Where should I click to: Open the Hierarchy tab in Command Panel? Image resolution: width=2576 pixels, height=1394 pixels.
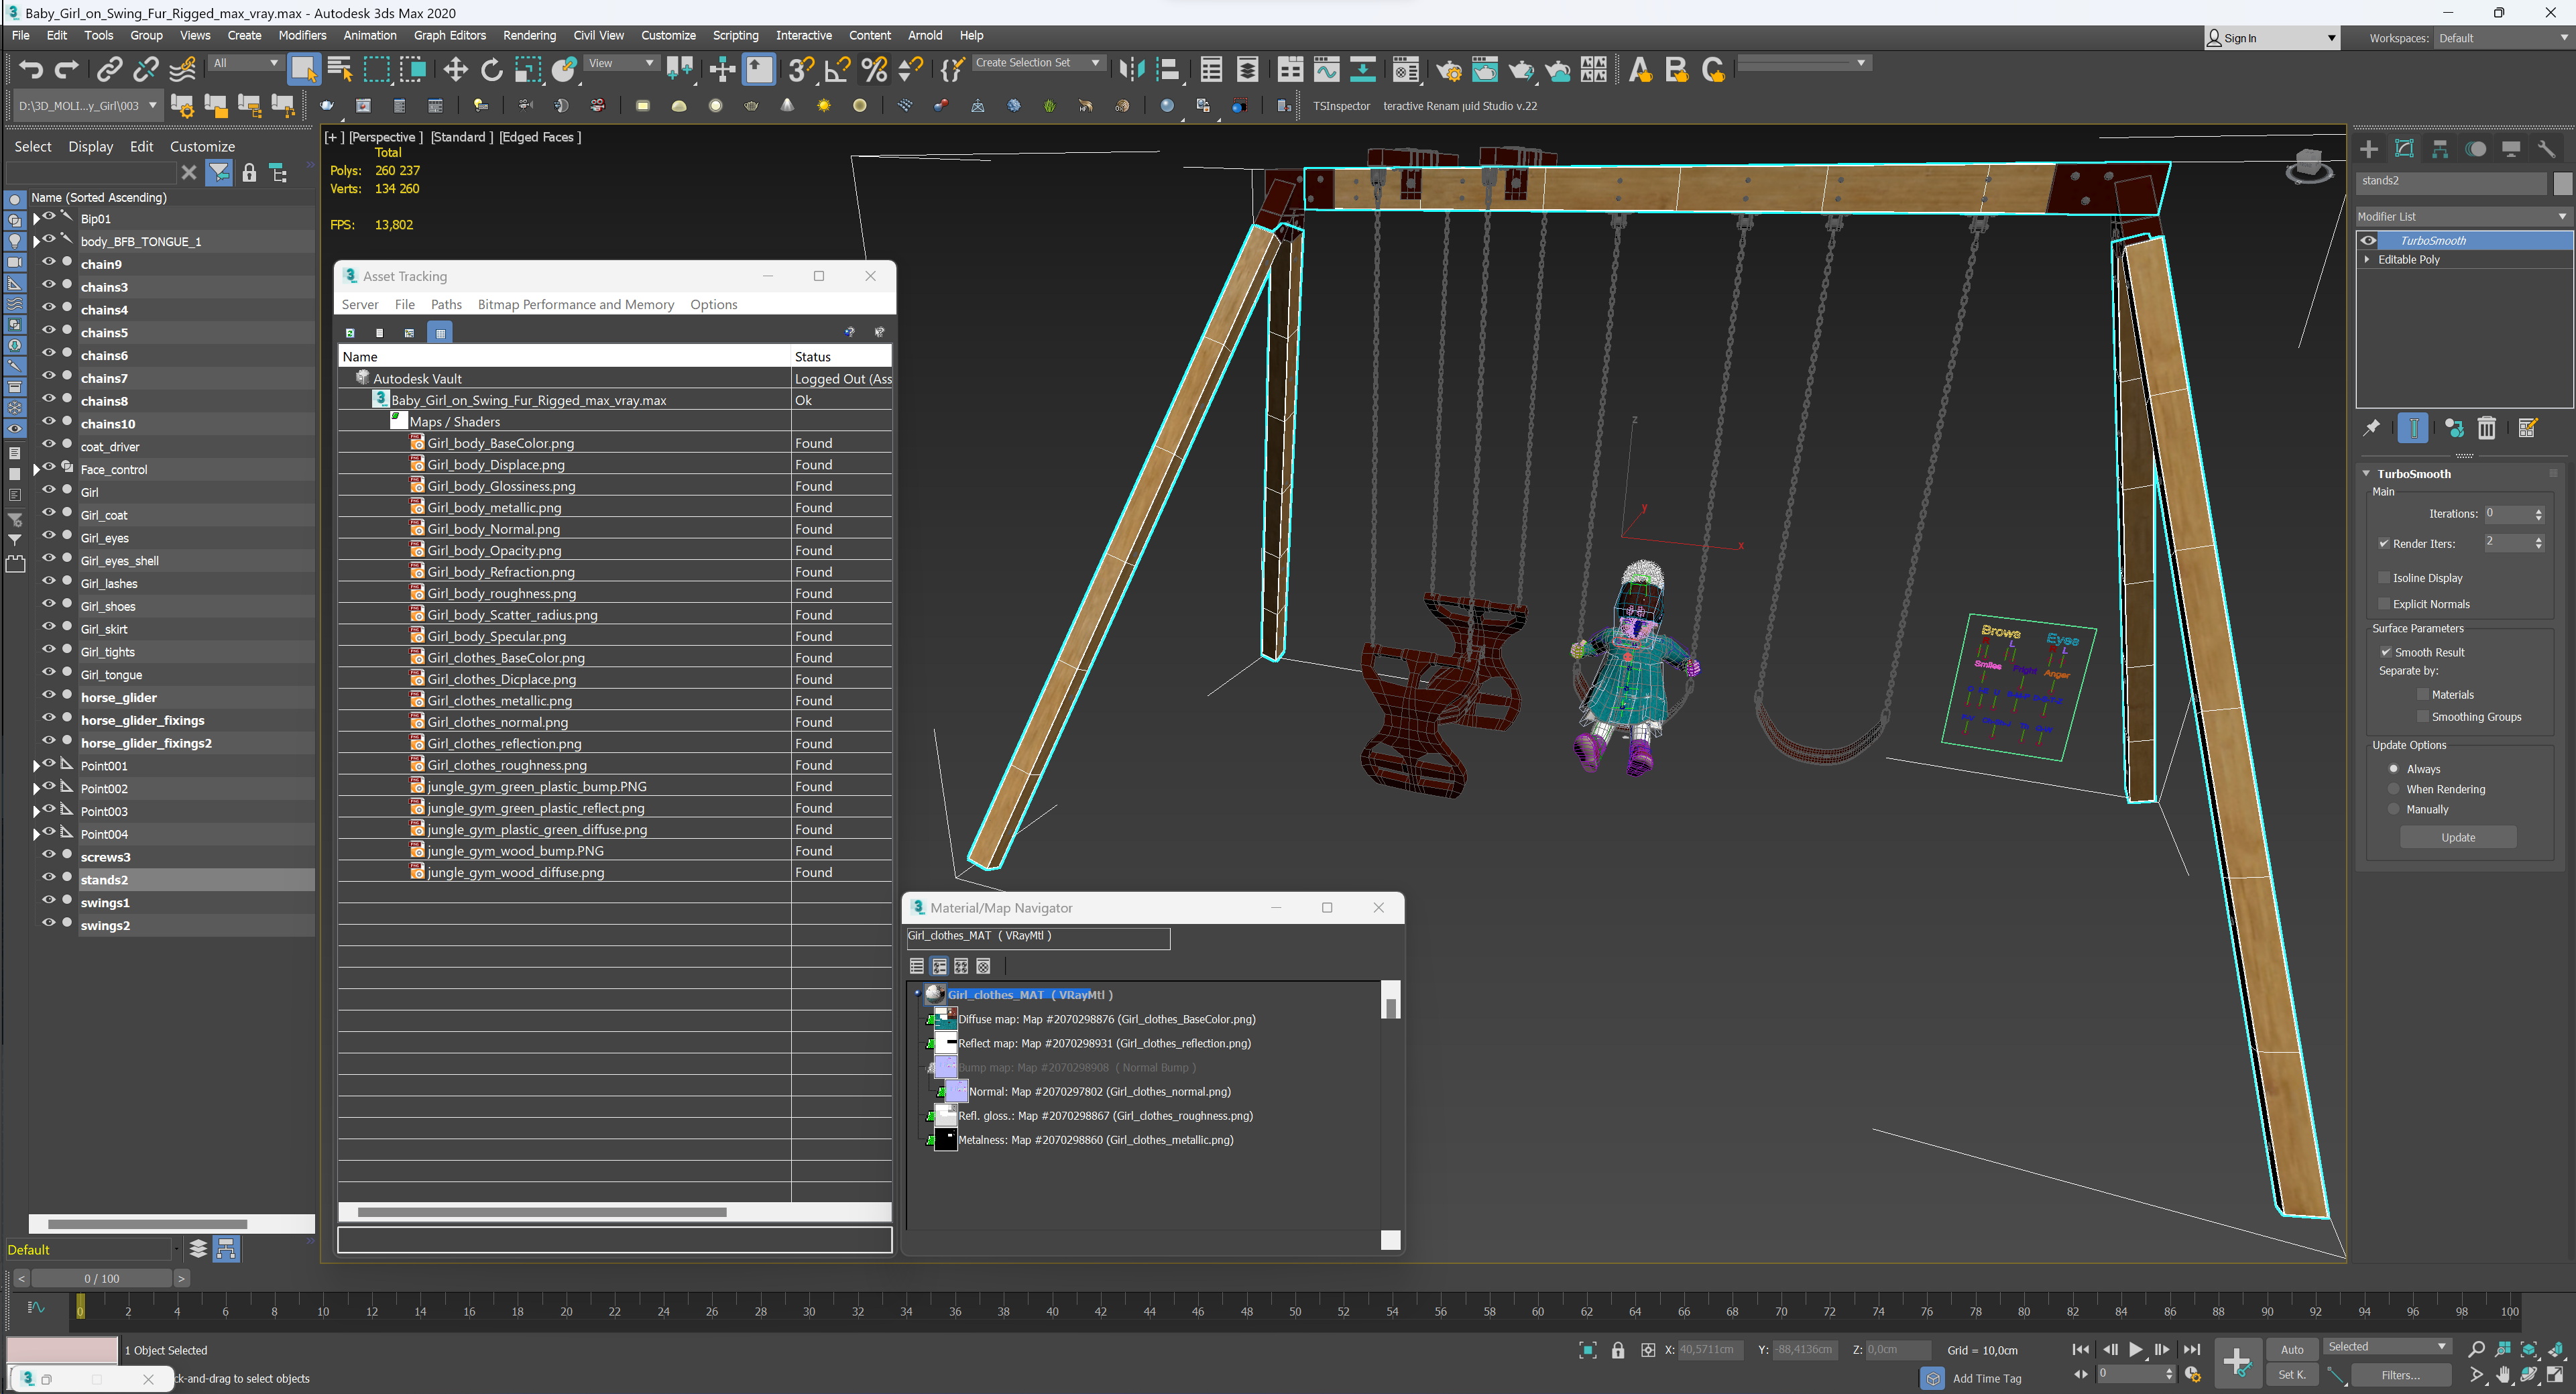(2440, 149)
